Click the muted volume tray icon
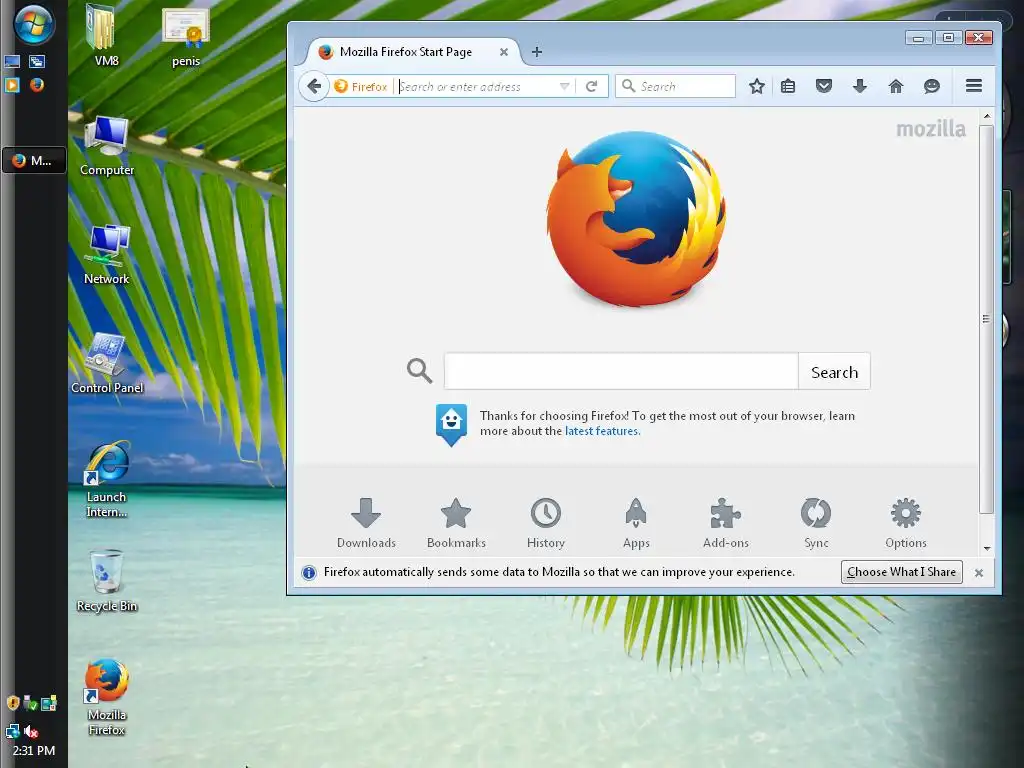Image resolution: width=1024 pixels, height=768 pixels. pos(31,731)
